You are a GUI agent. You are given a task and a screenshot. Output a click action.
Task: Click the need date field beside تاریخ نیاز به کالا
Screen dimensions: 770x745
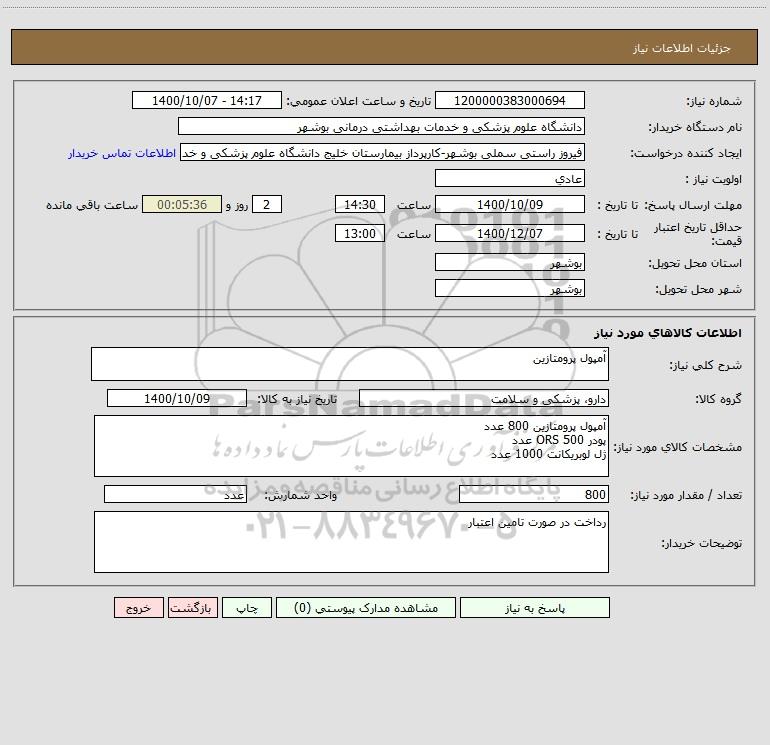click(177, 398)
